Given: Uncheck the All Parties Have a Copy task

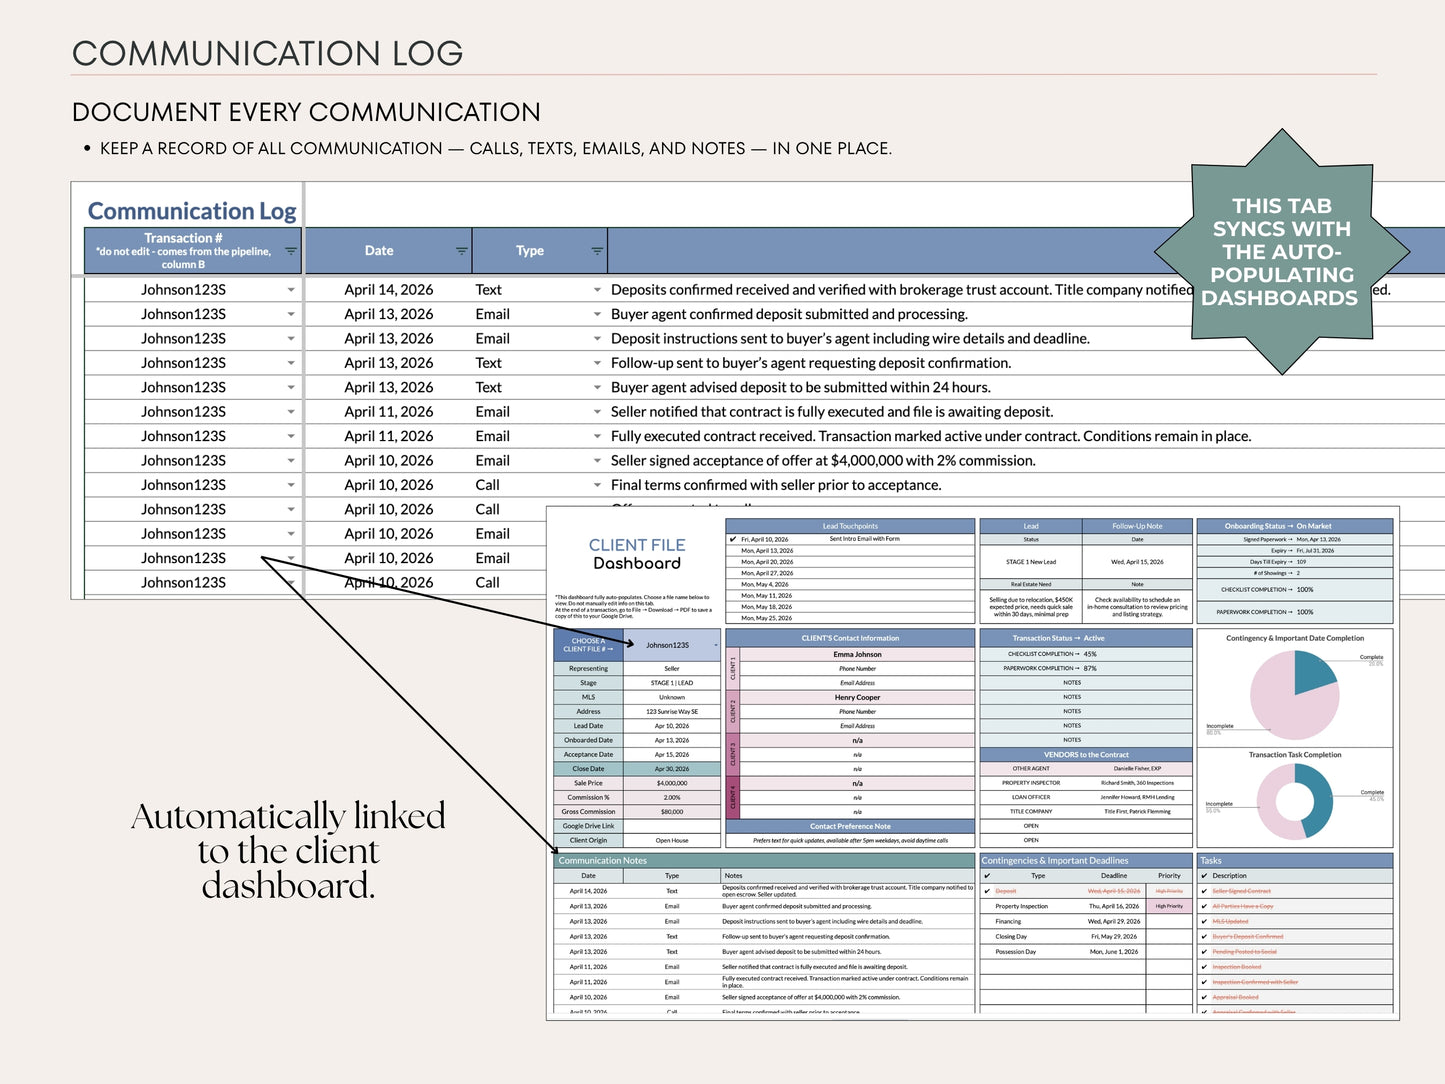Looking at the screenshot, I should click(x=1204, y=906).
